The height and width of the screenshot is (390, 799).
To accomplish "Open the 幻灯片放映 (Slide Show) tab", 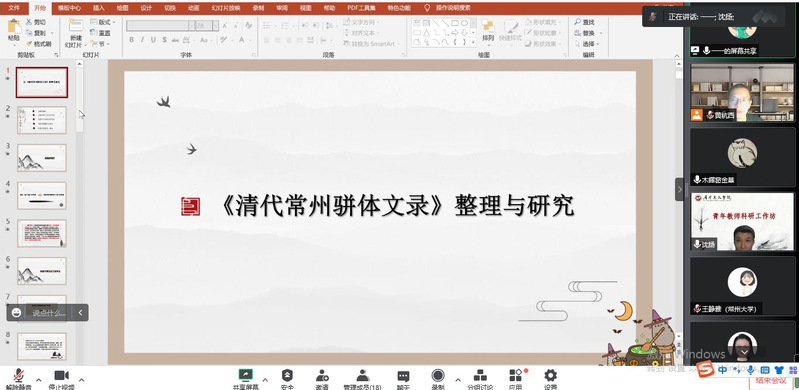I will pos(226,8).
